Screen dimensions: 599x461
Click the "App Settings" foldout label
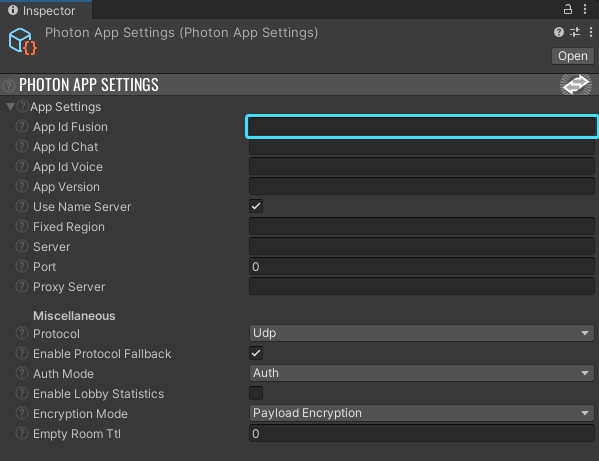[66, 107]
